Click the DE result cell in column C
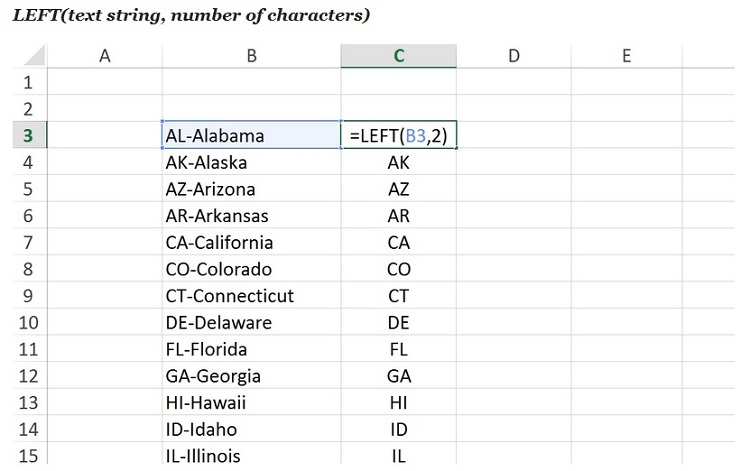This screenshot has width=750, height=471. click(x=399, y=322)
